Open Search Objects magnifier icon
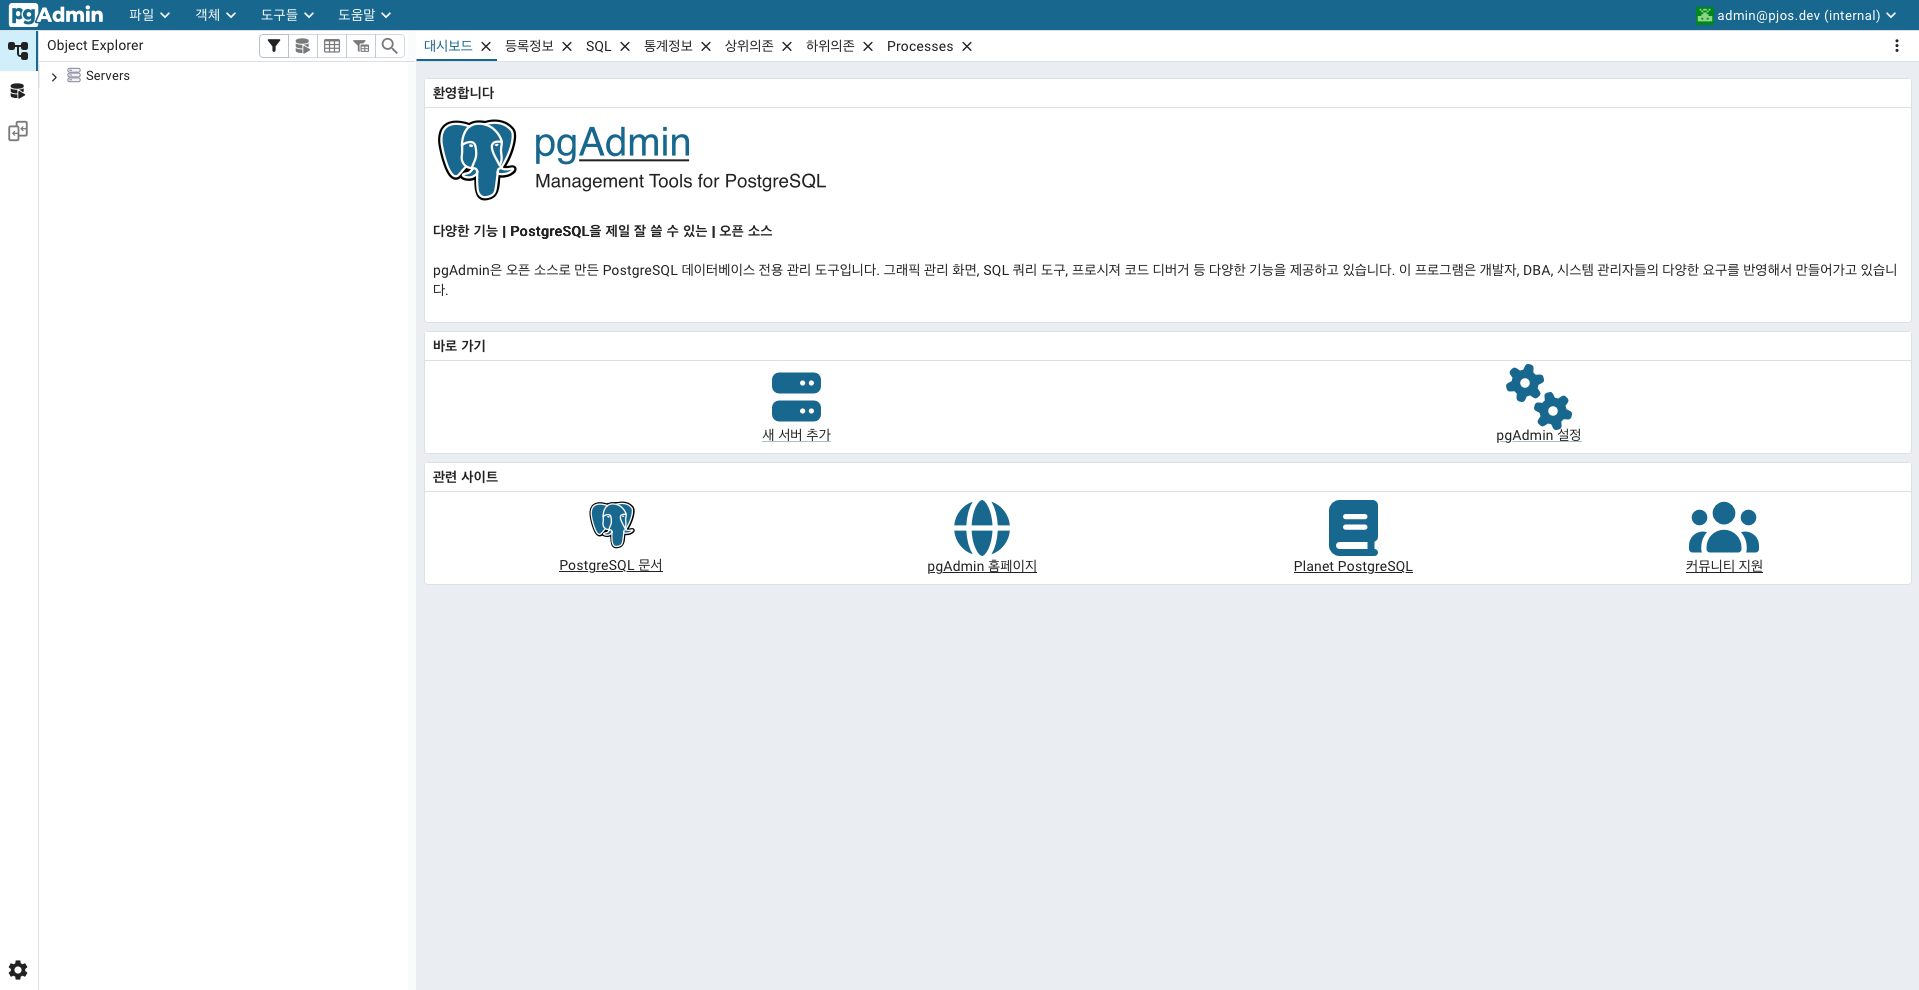Screen dimensions: 1919x990 point(390,46)
